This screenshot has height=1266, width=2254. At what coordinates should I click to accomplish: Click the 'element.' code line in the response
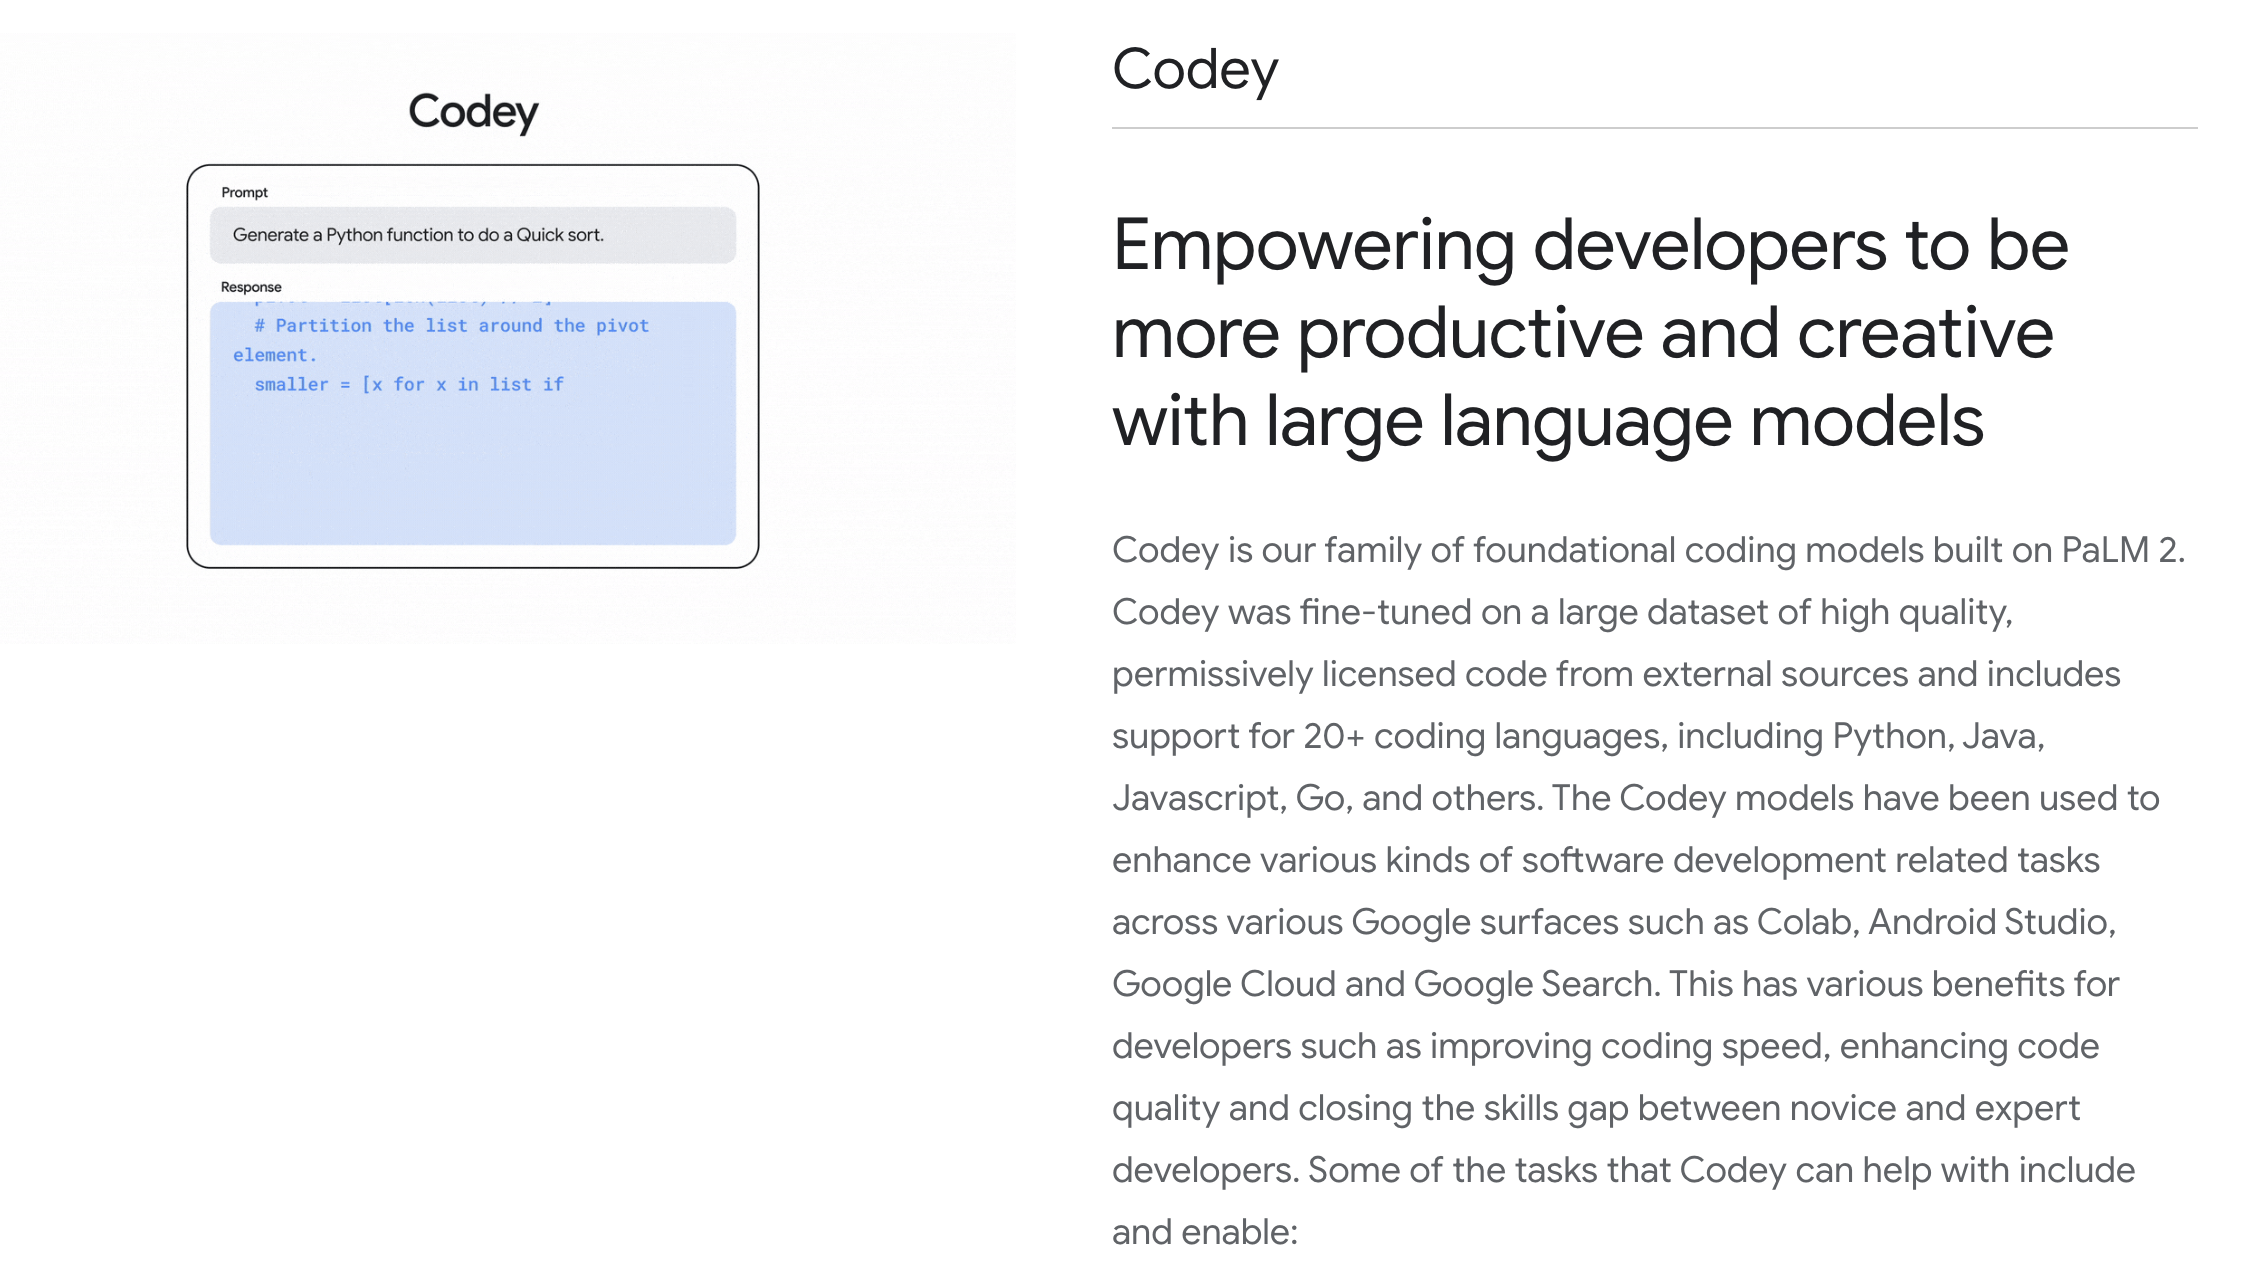tap(274, 355)
